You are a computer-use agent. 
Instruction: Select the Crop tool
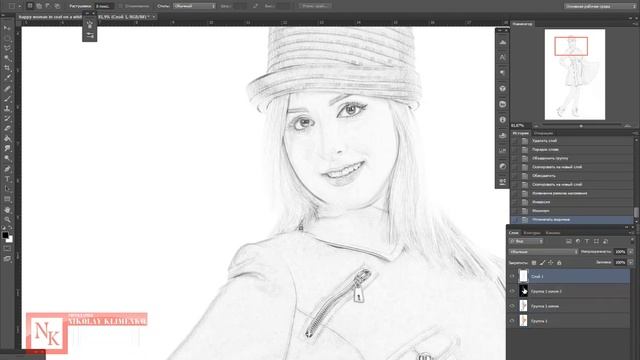tap(7, 68)
